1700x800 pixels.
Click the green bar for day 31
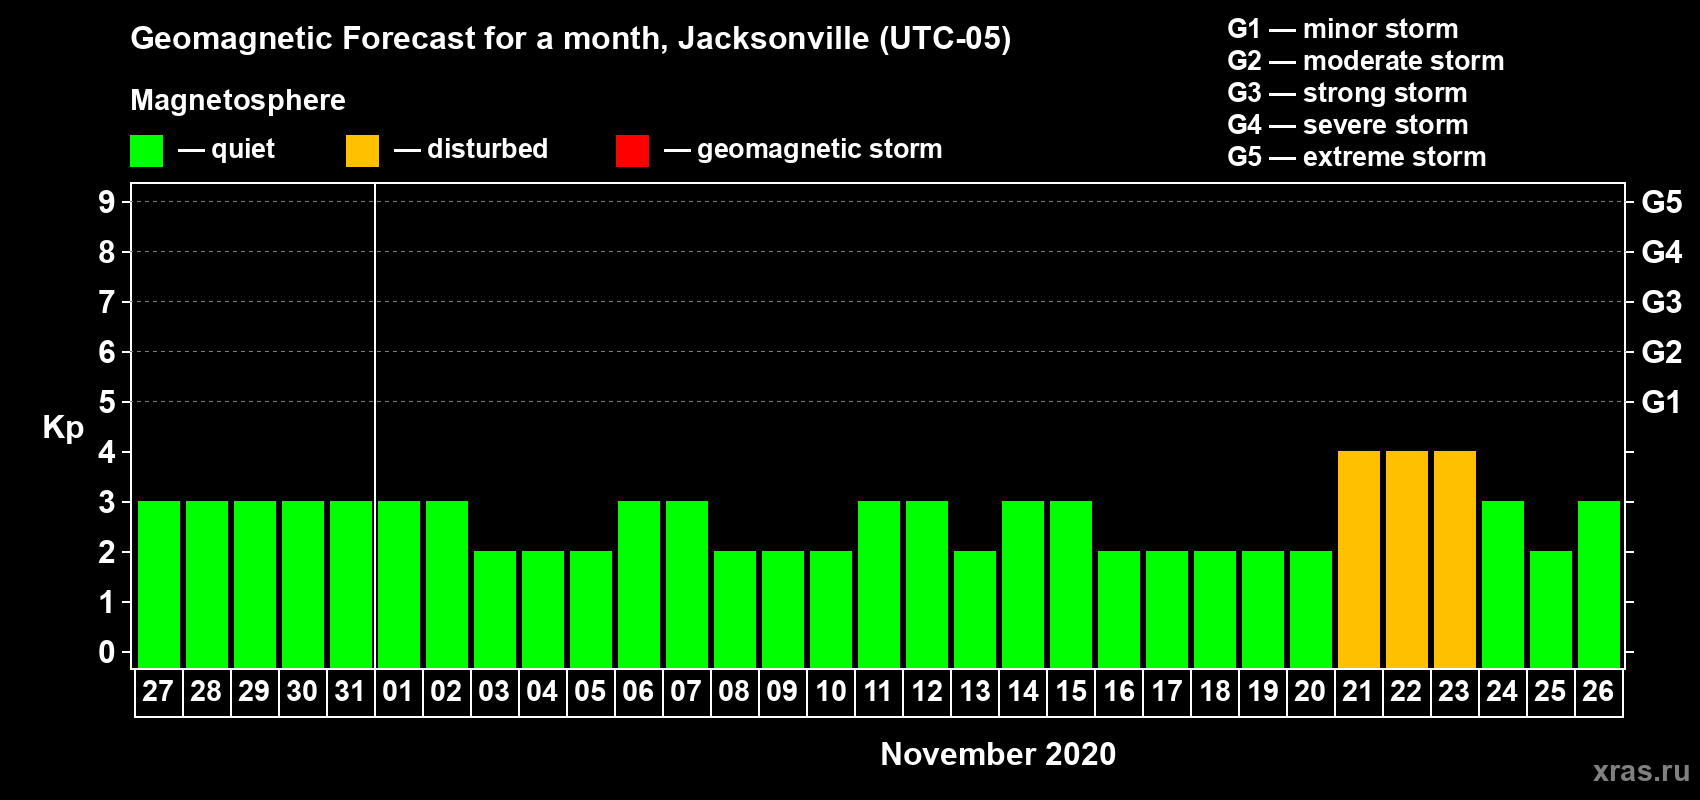pyautogui.click(x=351, y=584)
